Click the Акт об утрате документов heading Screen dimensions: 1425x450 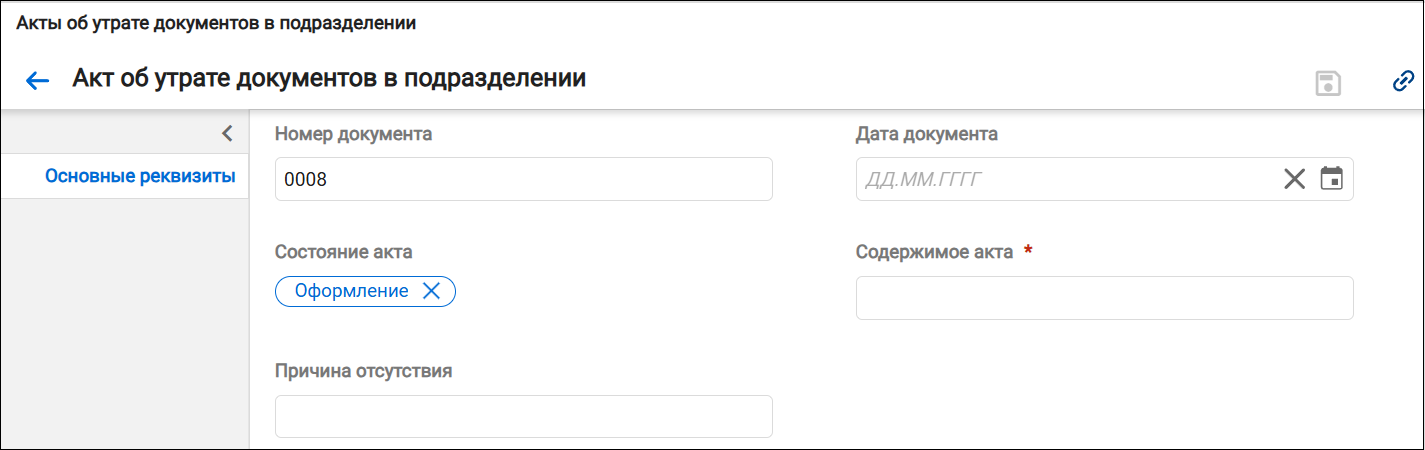[x=329, y=79]
